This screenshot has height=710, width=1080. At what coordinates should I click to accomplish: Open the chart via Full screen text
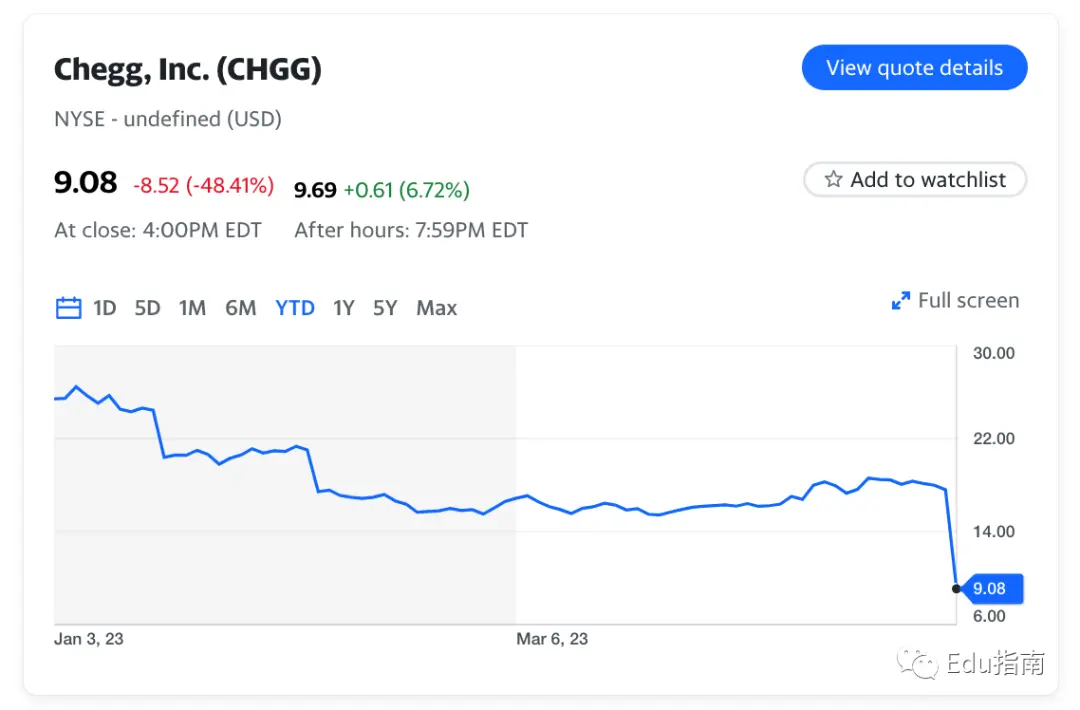pyautogui.click(x=968, y=301)
